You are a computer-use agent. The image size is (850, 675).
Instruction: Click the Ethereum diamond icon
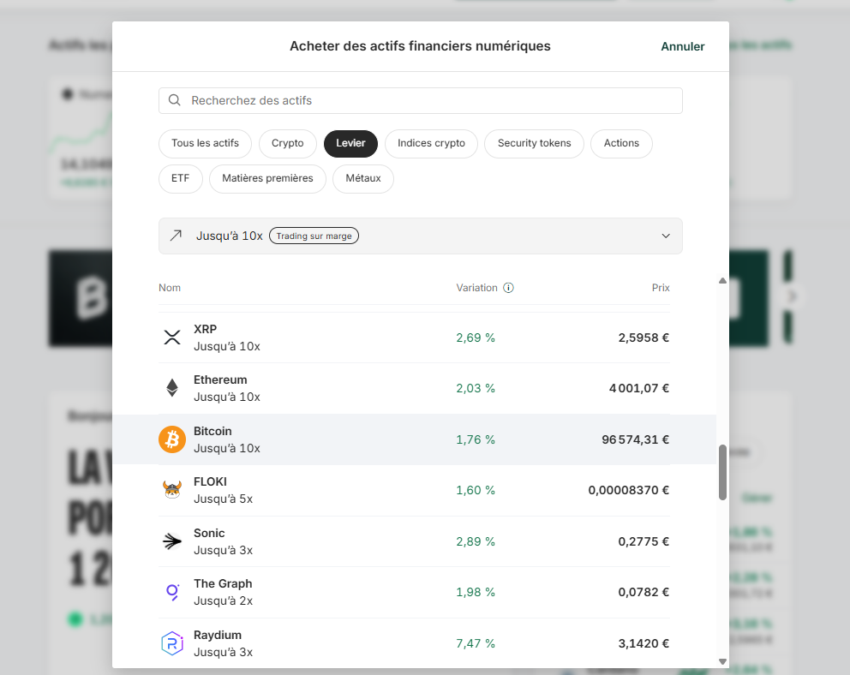[172, 388]
